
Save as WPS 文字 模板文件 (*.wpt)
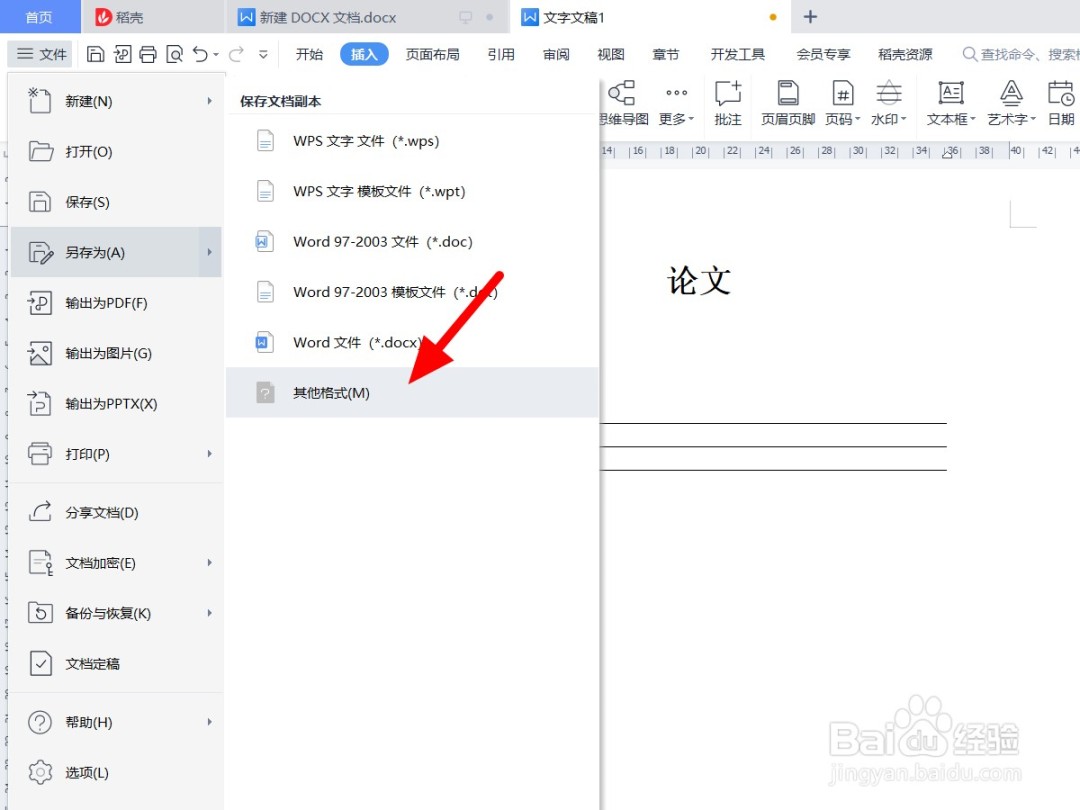click(x=412, y=191)
